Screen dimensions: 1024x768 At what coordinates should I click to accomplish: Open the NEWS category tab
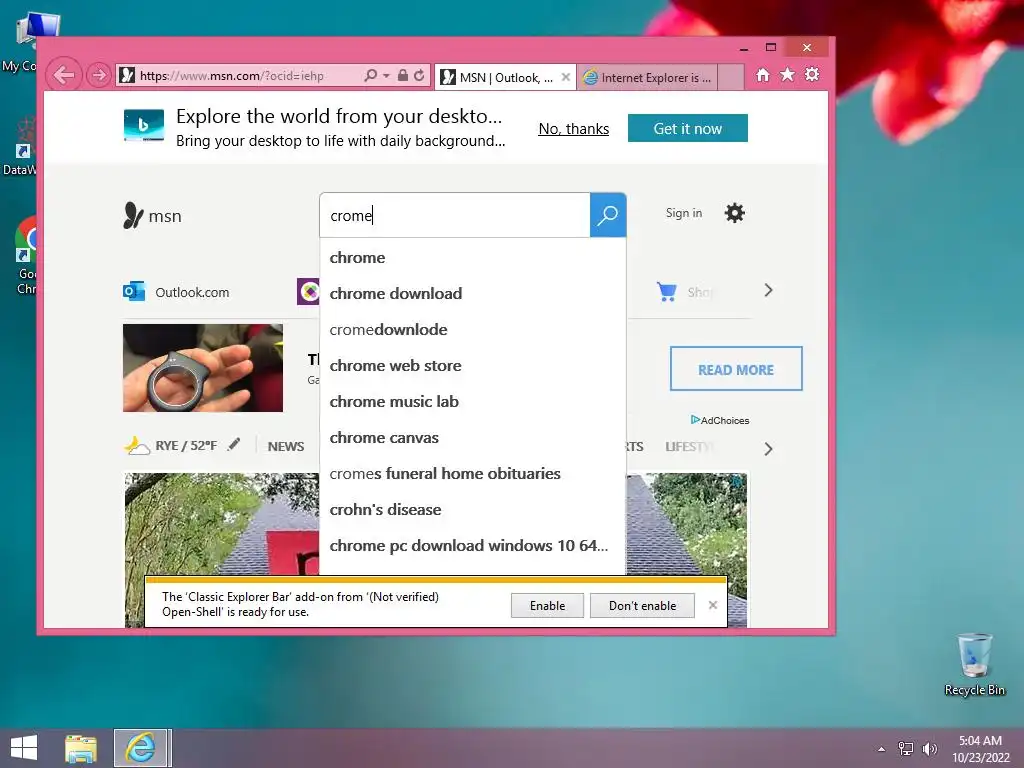(x=286, y=446)
